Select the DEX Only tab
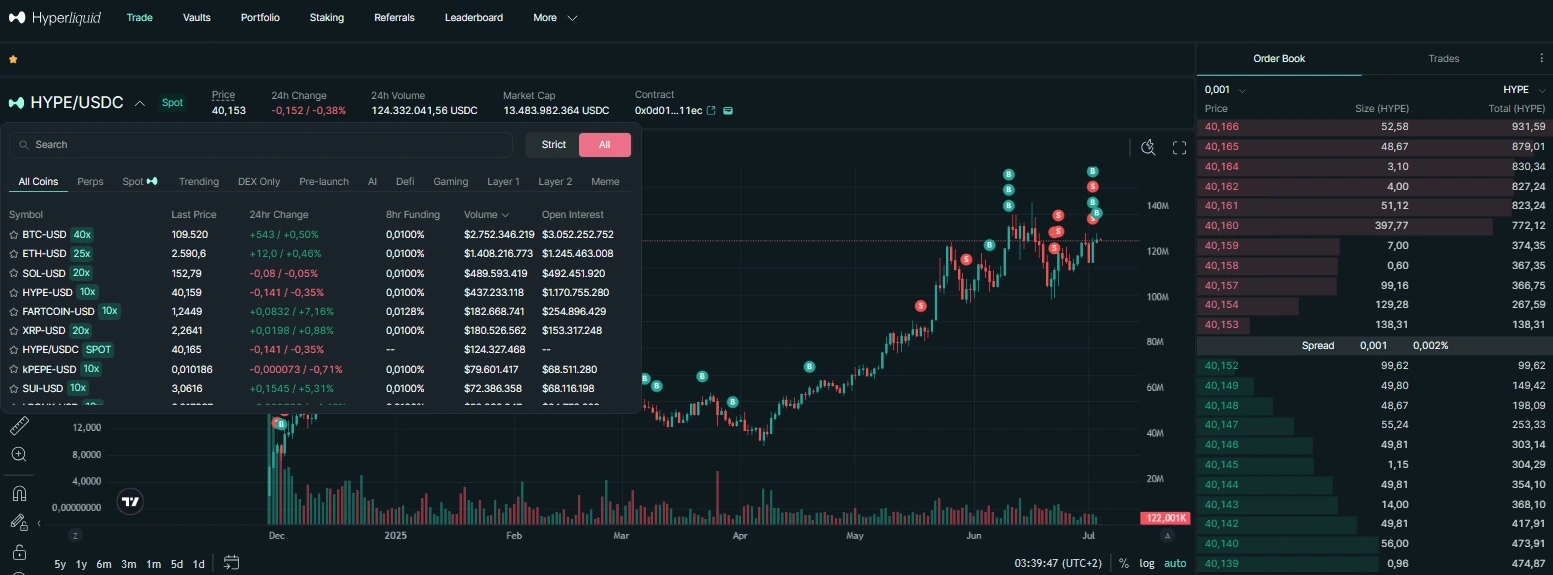The image size is (1553, 575). [259, 182]
